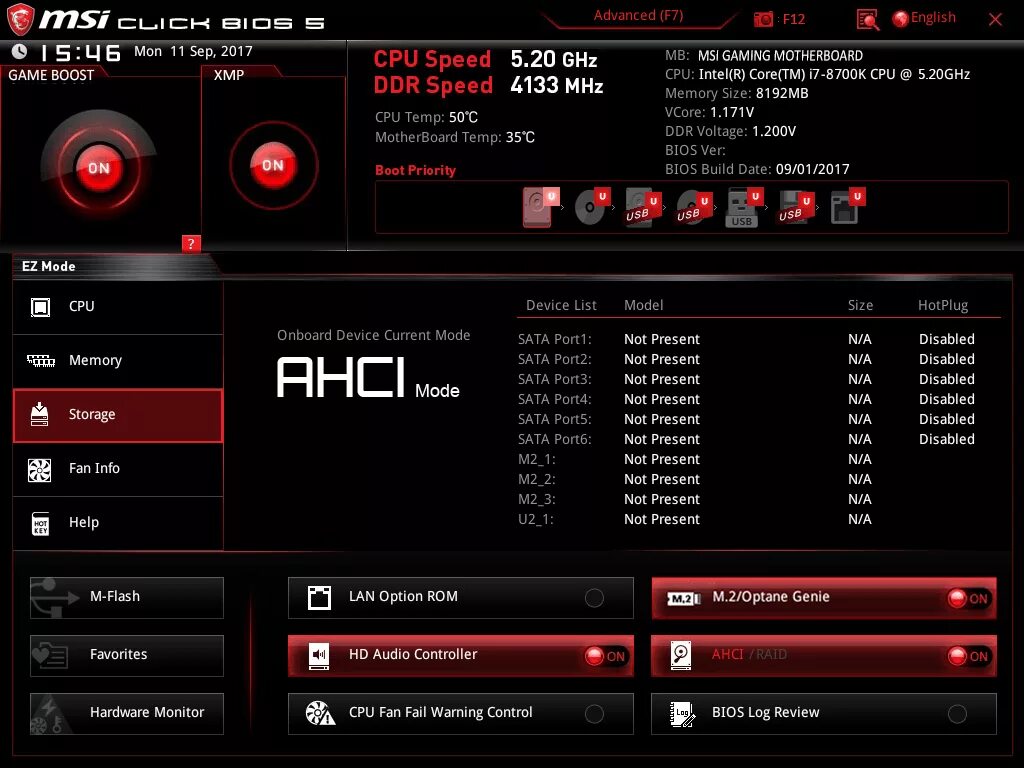
Task: Click the HD Audio Controller speaker icon
Action: pos(319,656)
